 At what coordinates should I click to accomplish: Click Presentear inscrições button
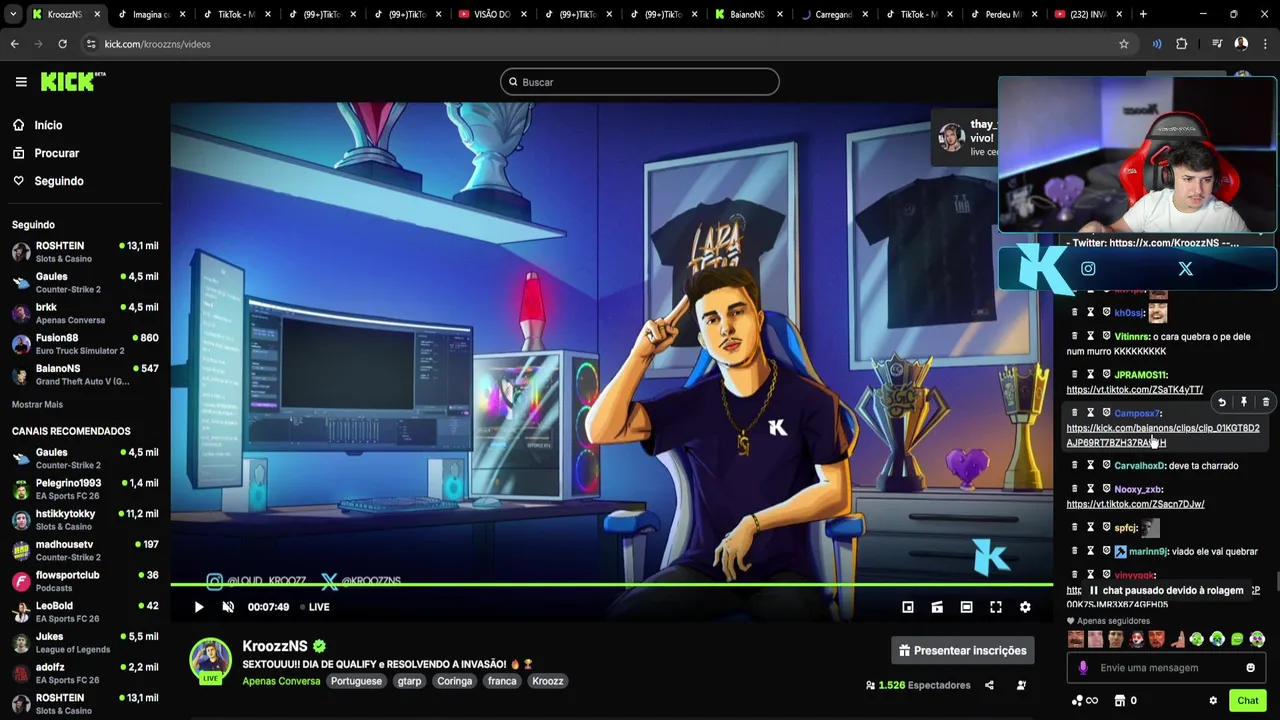click(963, 651)
